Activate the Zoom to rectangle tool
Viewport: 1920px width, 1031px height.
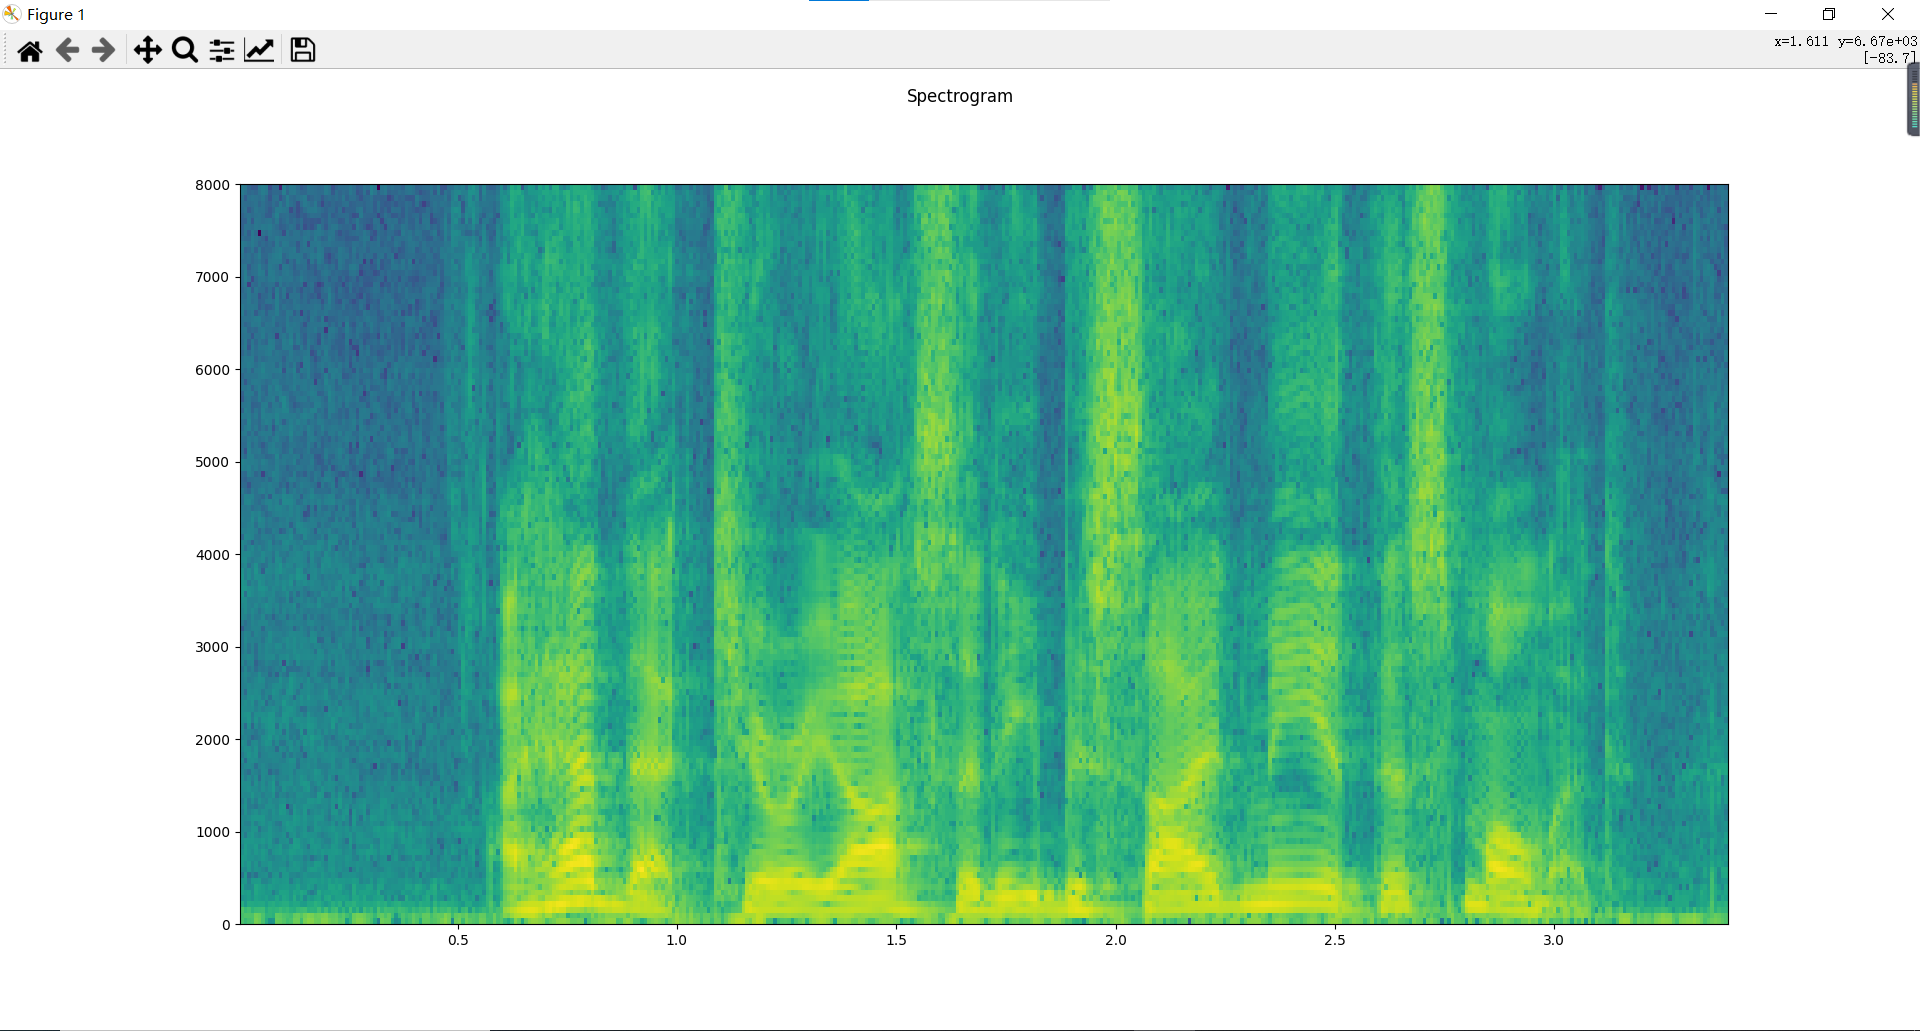[185, 50]
